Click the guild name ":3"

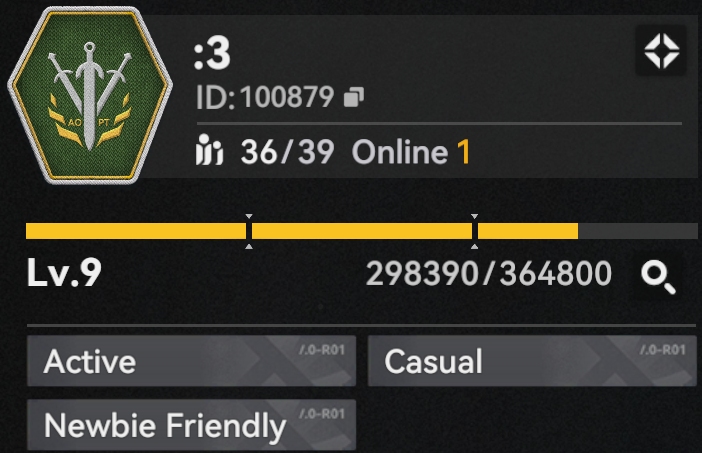click(x=212, y=53)
